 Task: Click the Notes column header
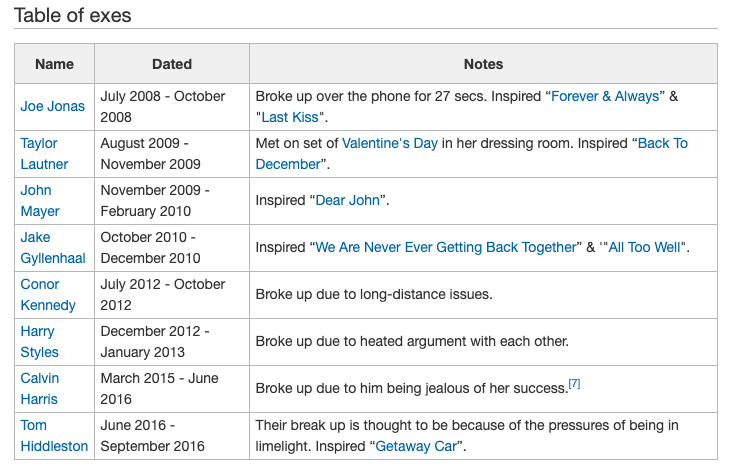point(483,64)
